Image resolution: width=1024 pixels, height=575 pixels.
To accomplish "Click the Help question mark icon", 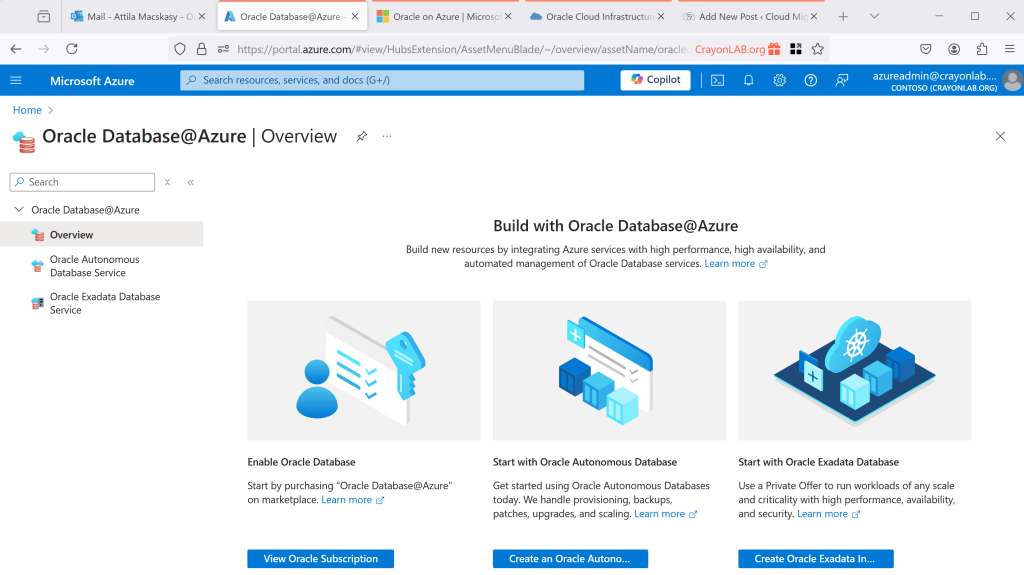I will tap(810, 80).
